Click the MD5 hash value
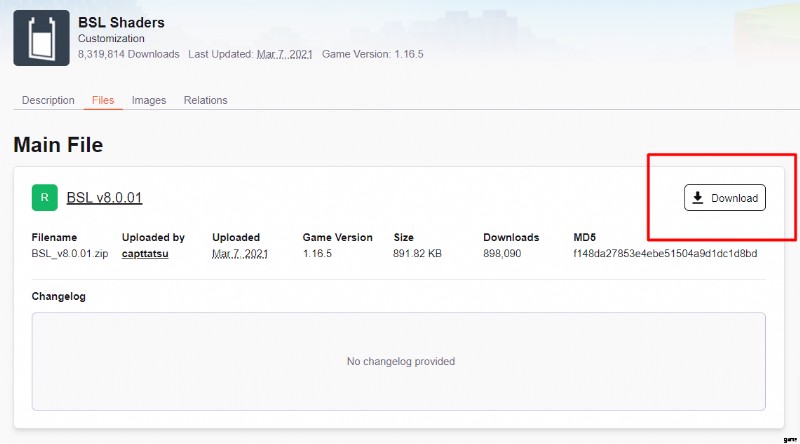The image size is (800, 444). click(665, 254)
